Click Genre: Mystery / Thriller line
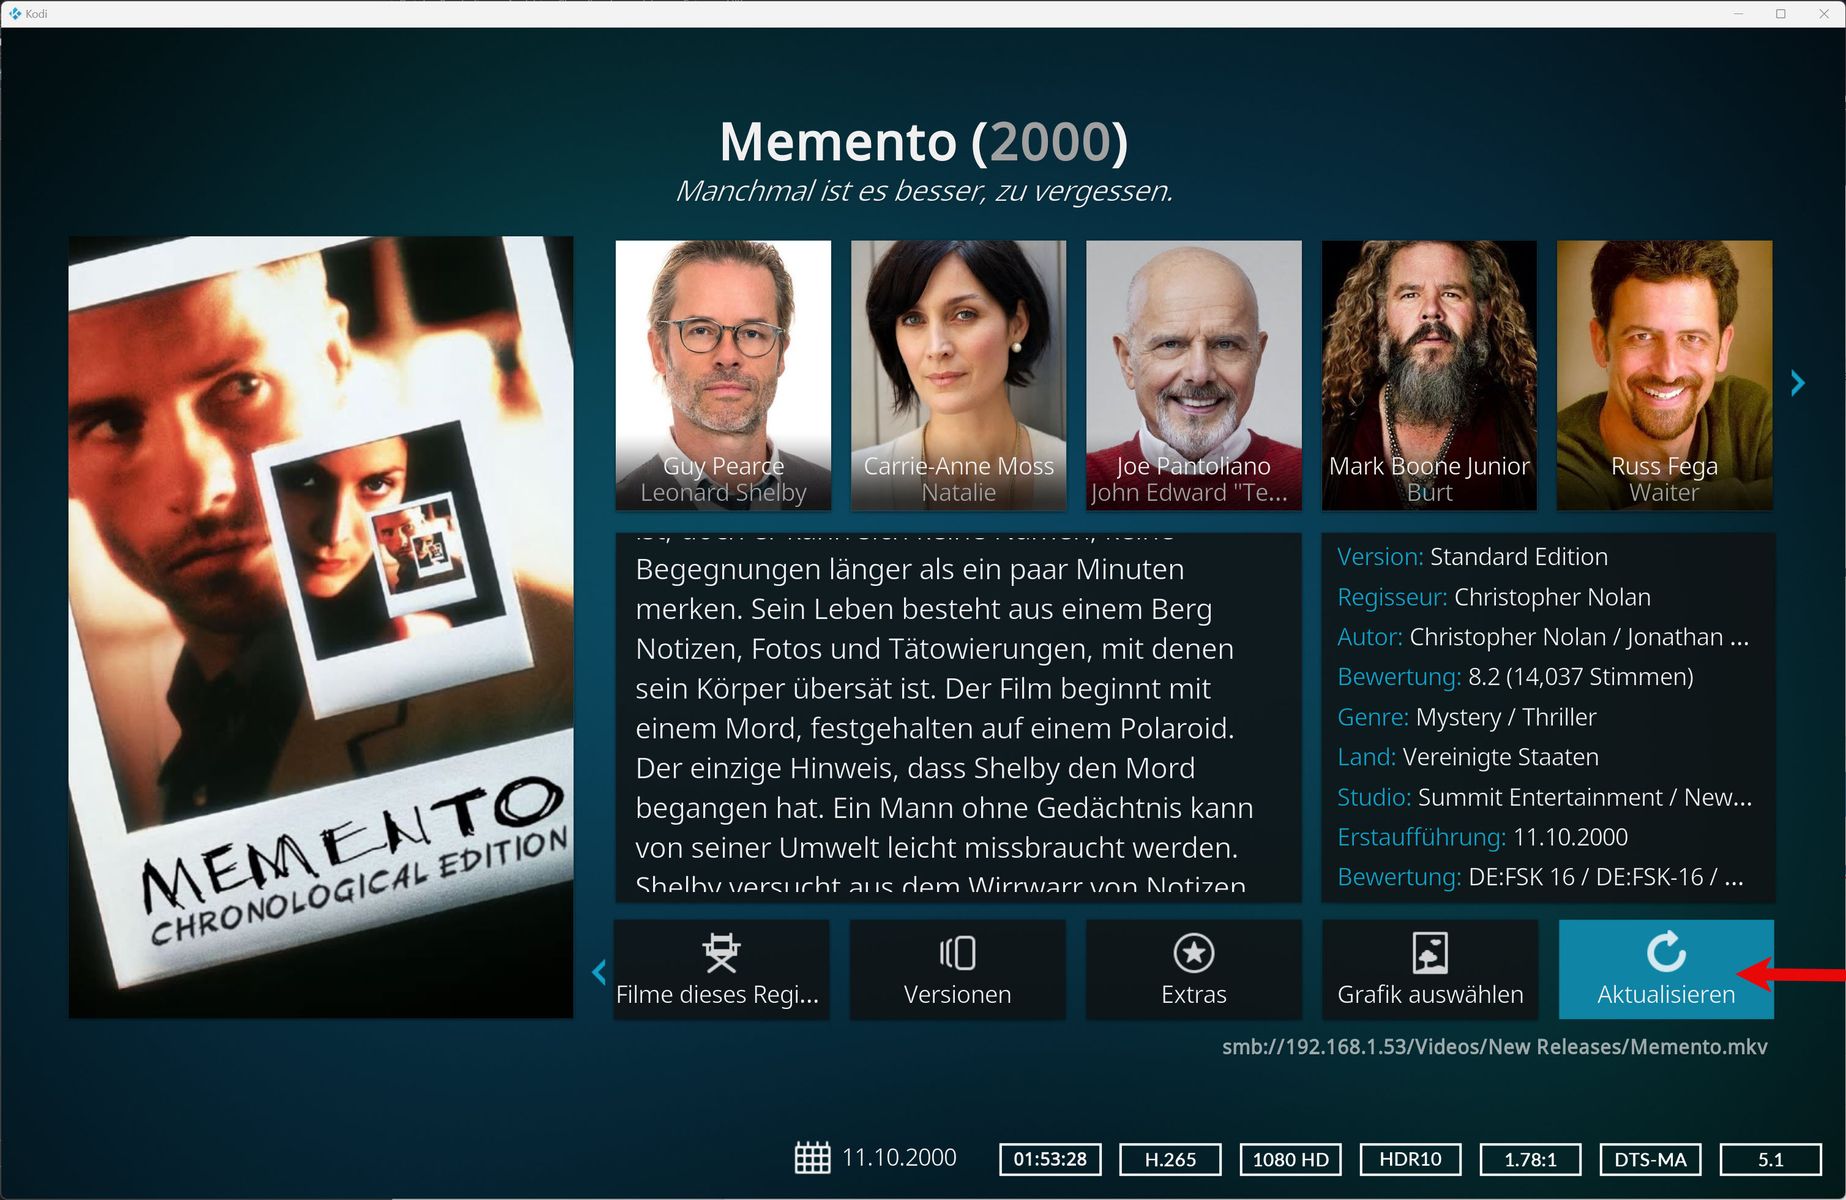 pos(1467,717)
